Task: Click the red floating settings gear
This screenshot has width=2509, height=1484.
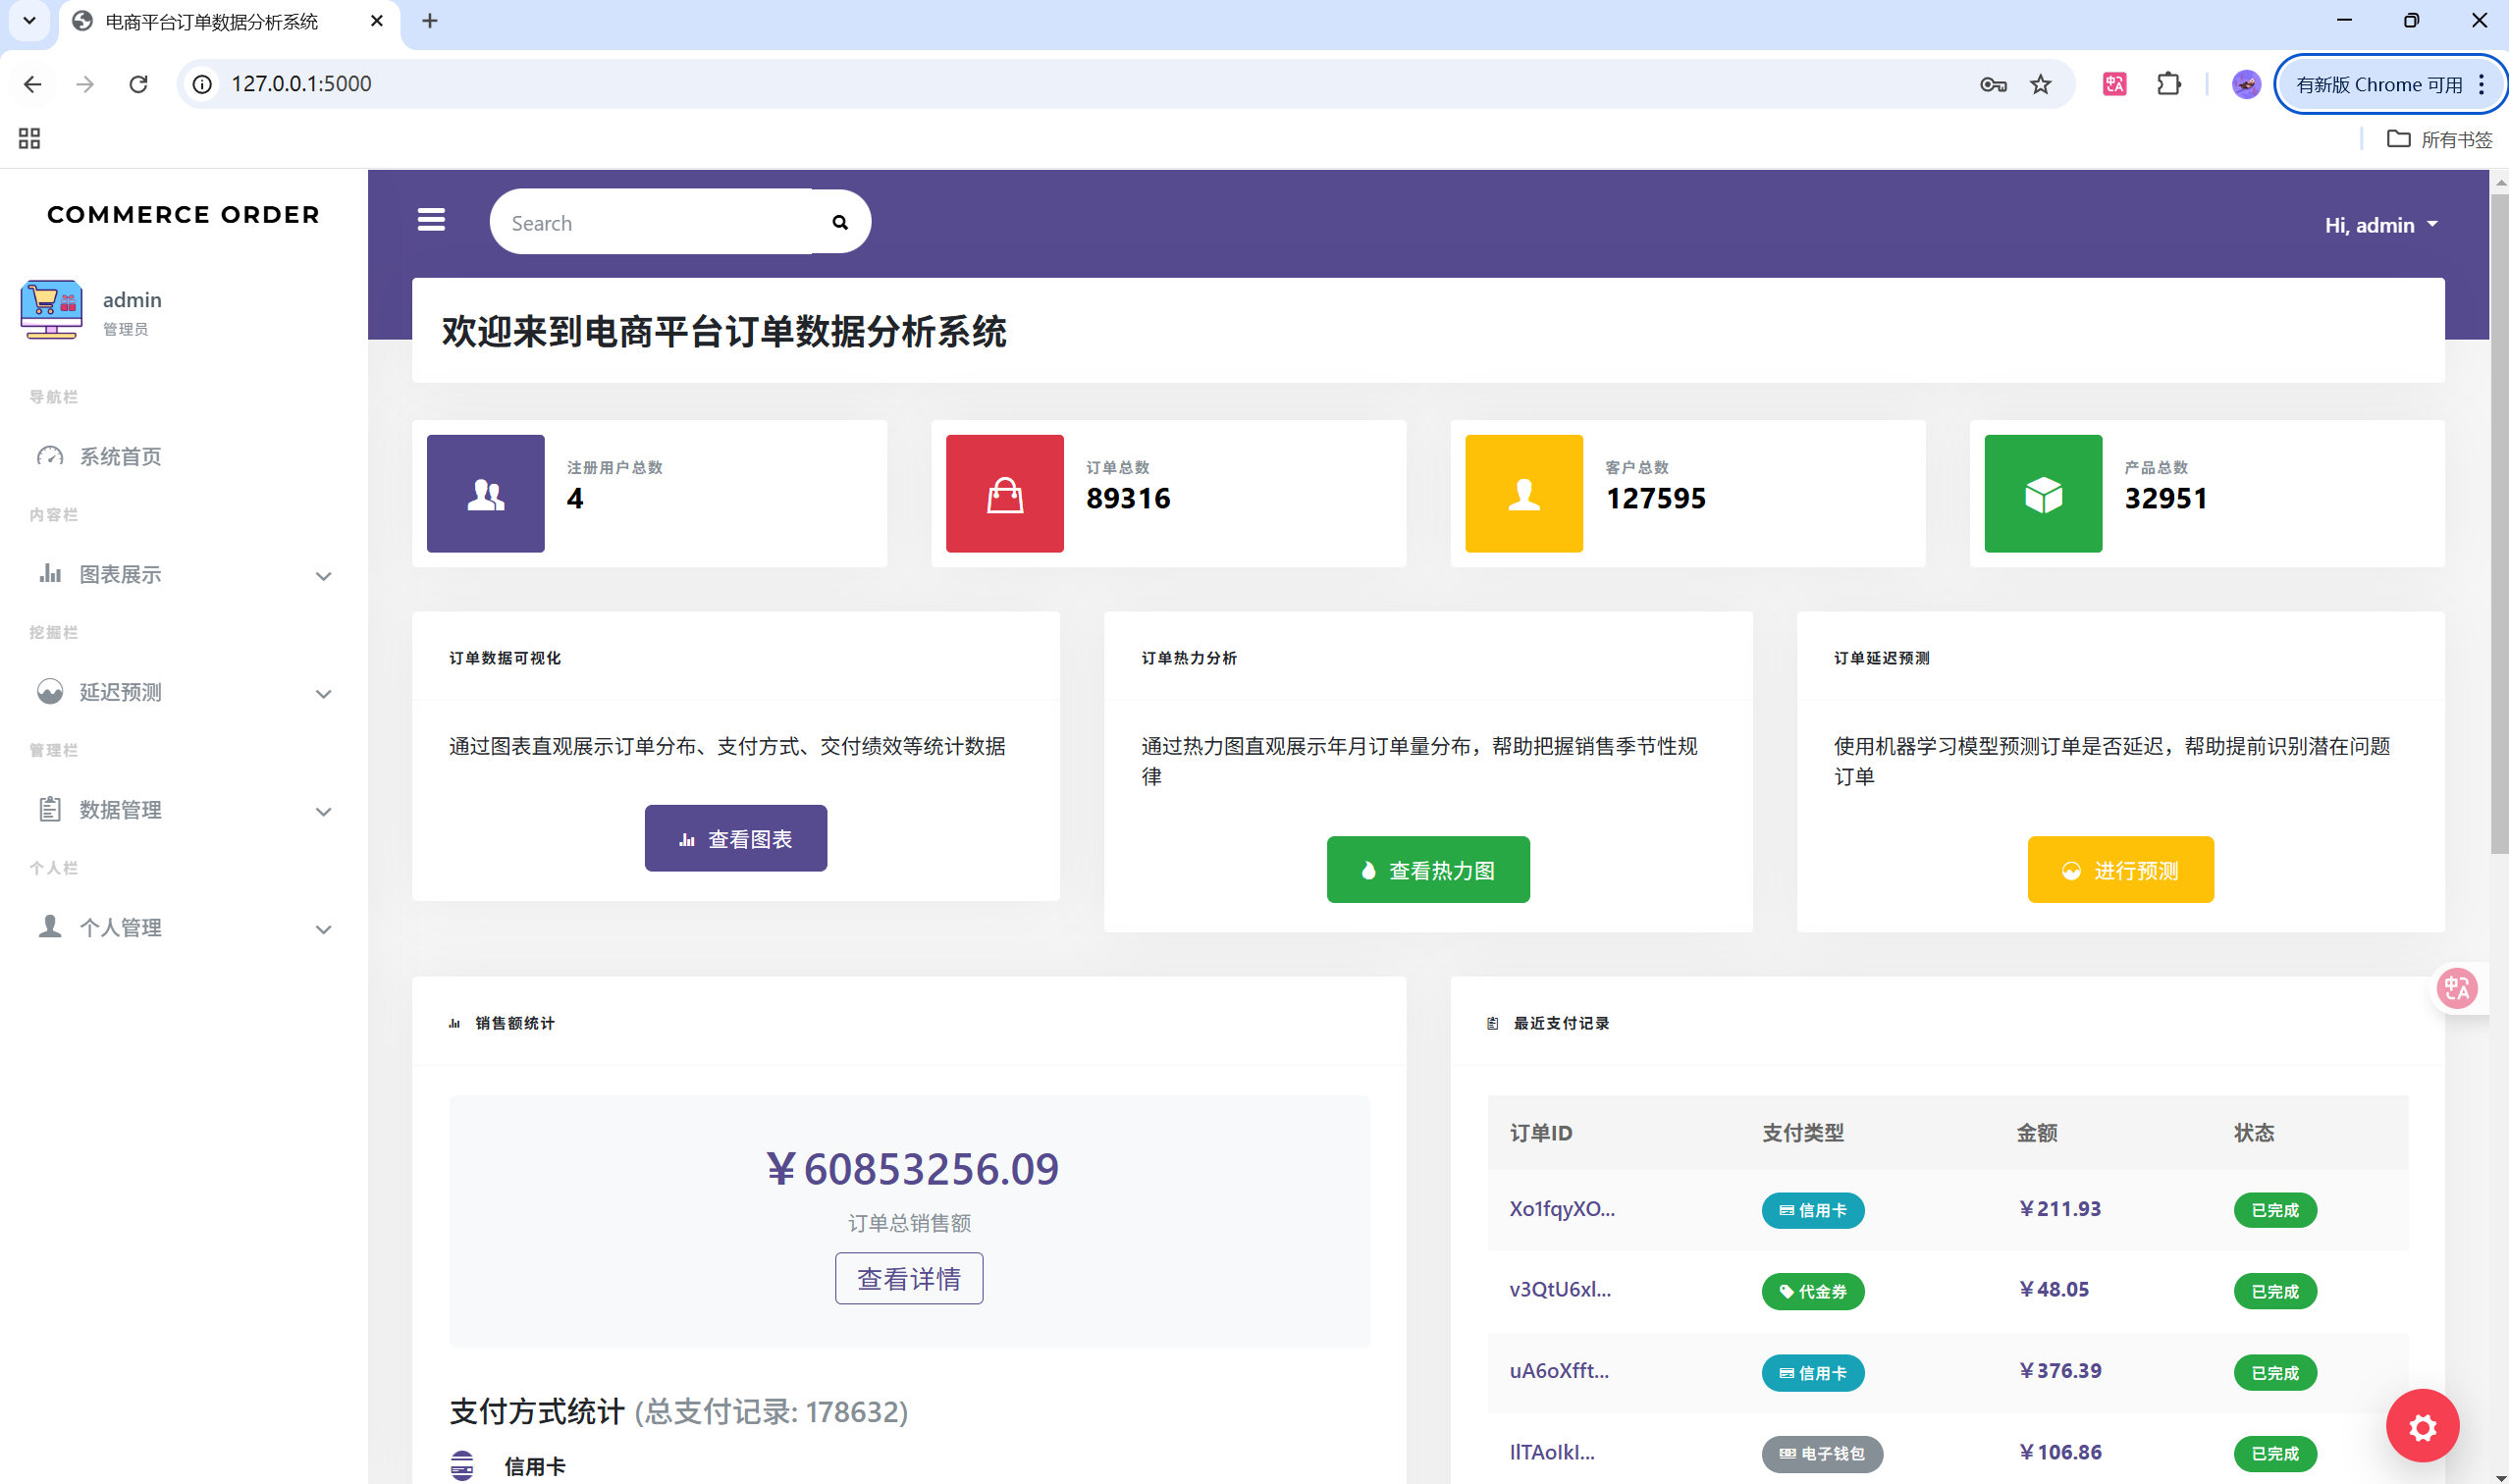Action: point(2421,1426)
